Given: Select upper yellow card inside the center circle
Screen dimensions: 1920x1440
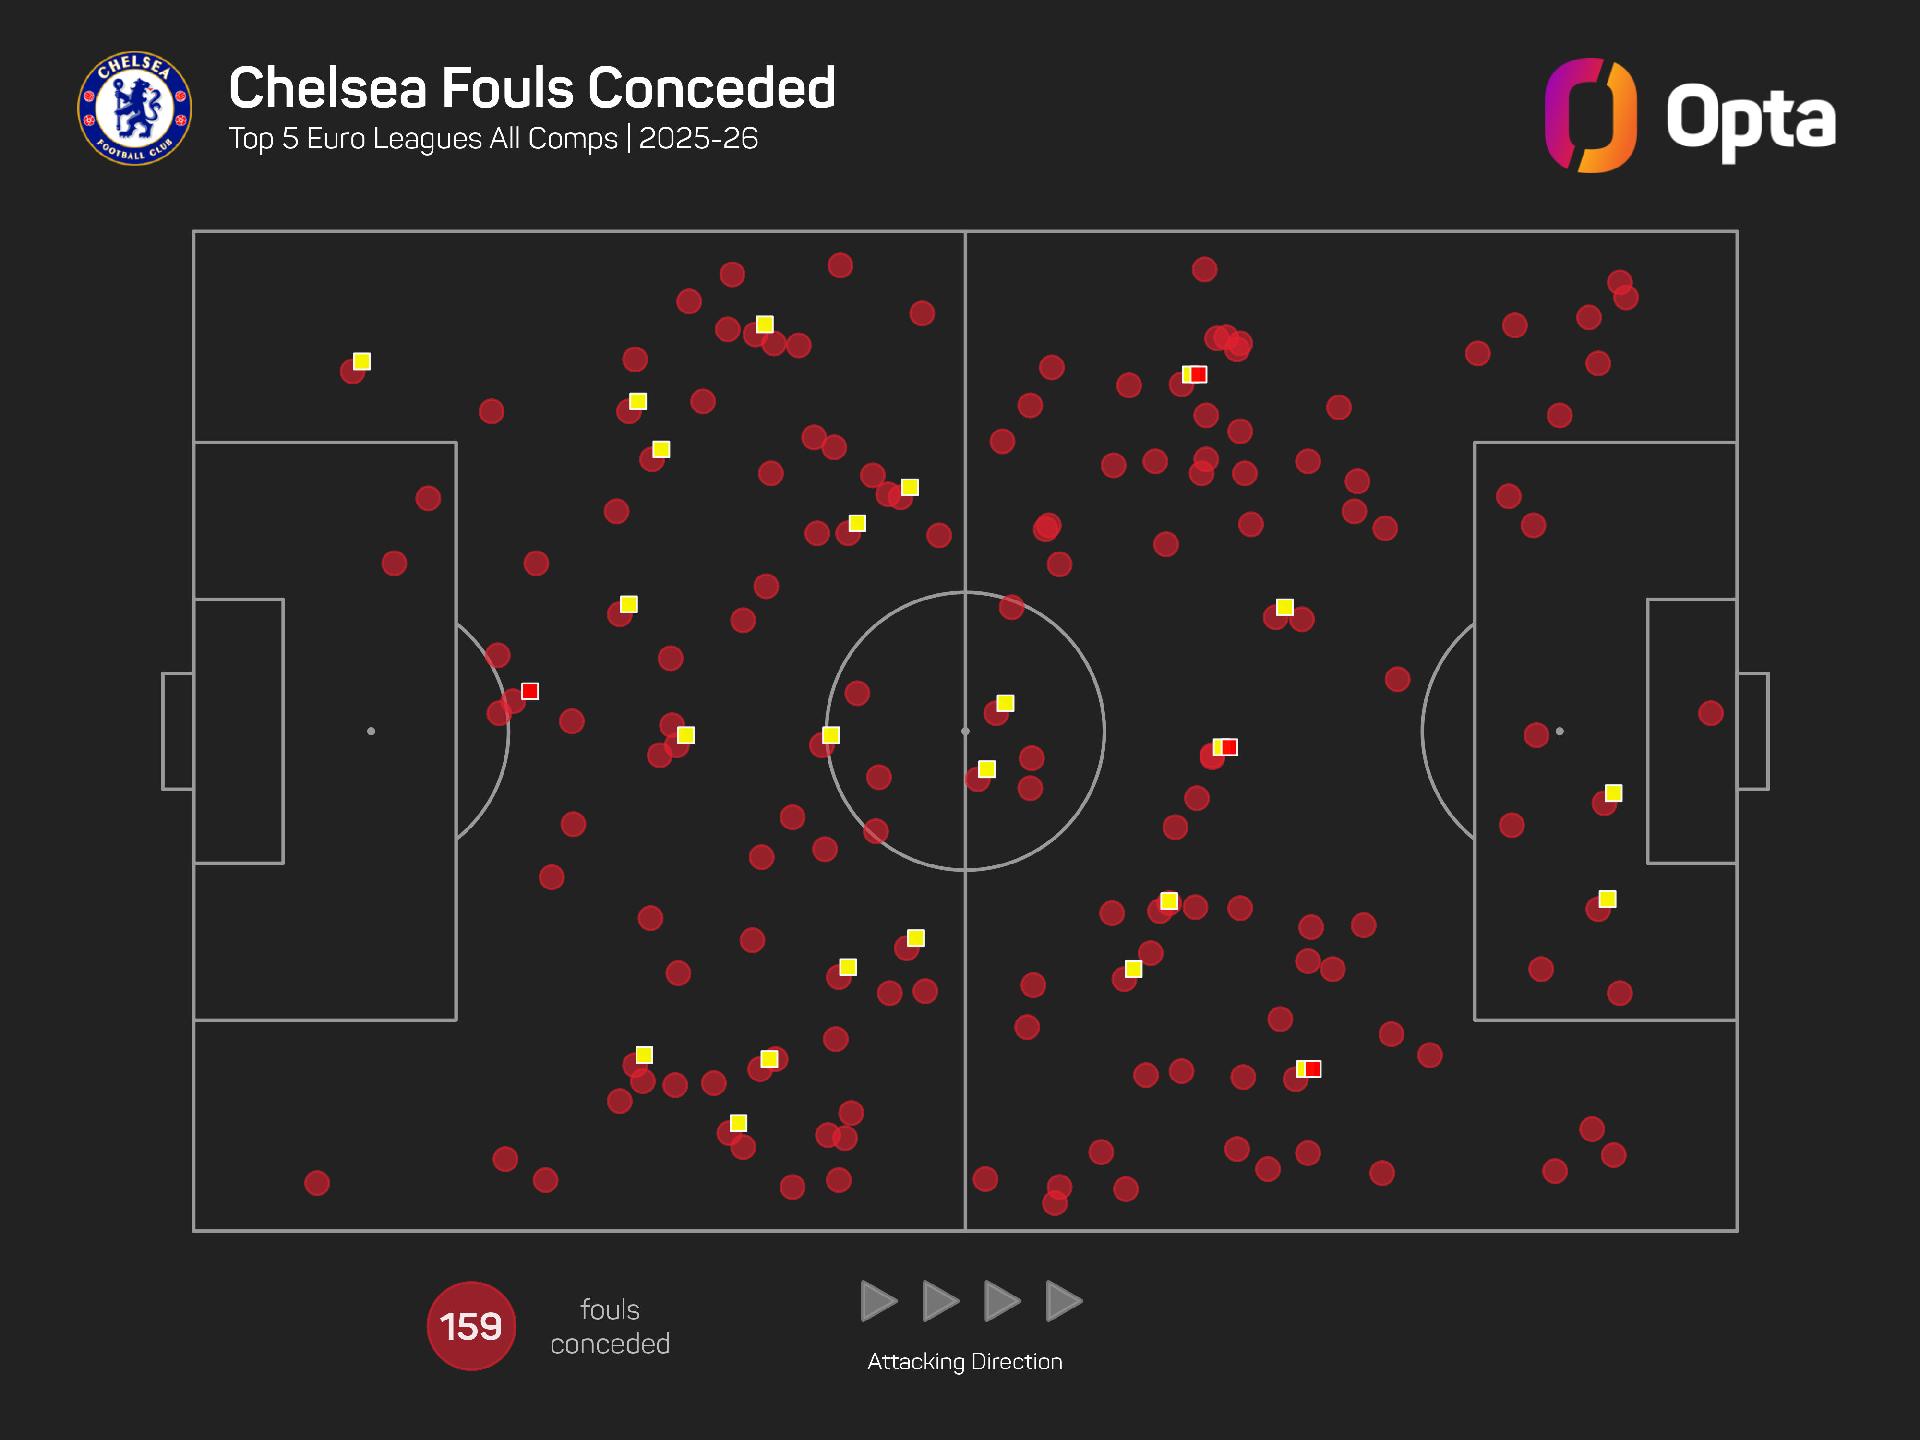Looking at the screenshot, I should click(1005, 703).
